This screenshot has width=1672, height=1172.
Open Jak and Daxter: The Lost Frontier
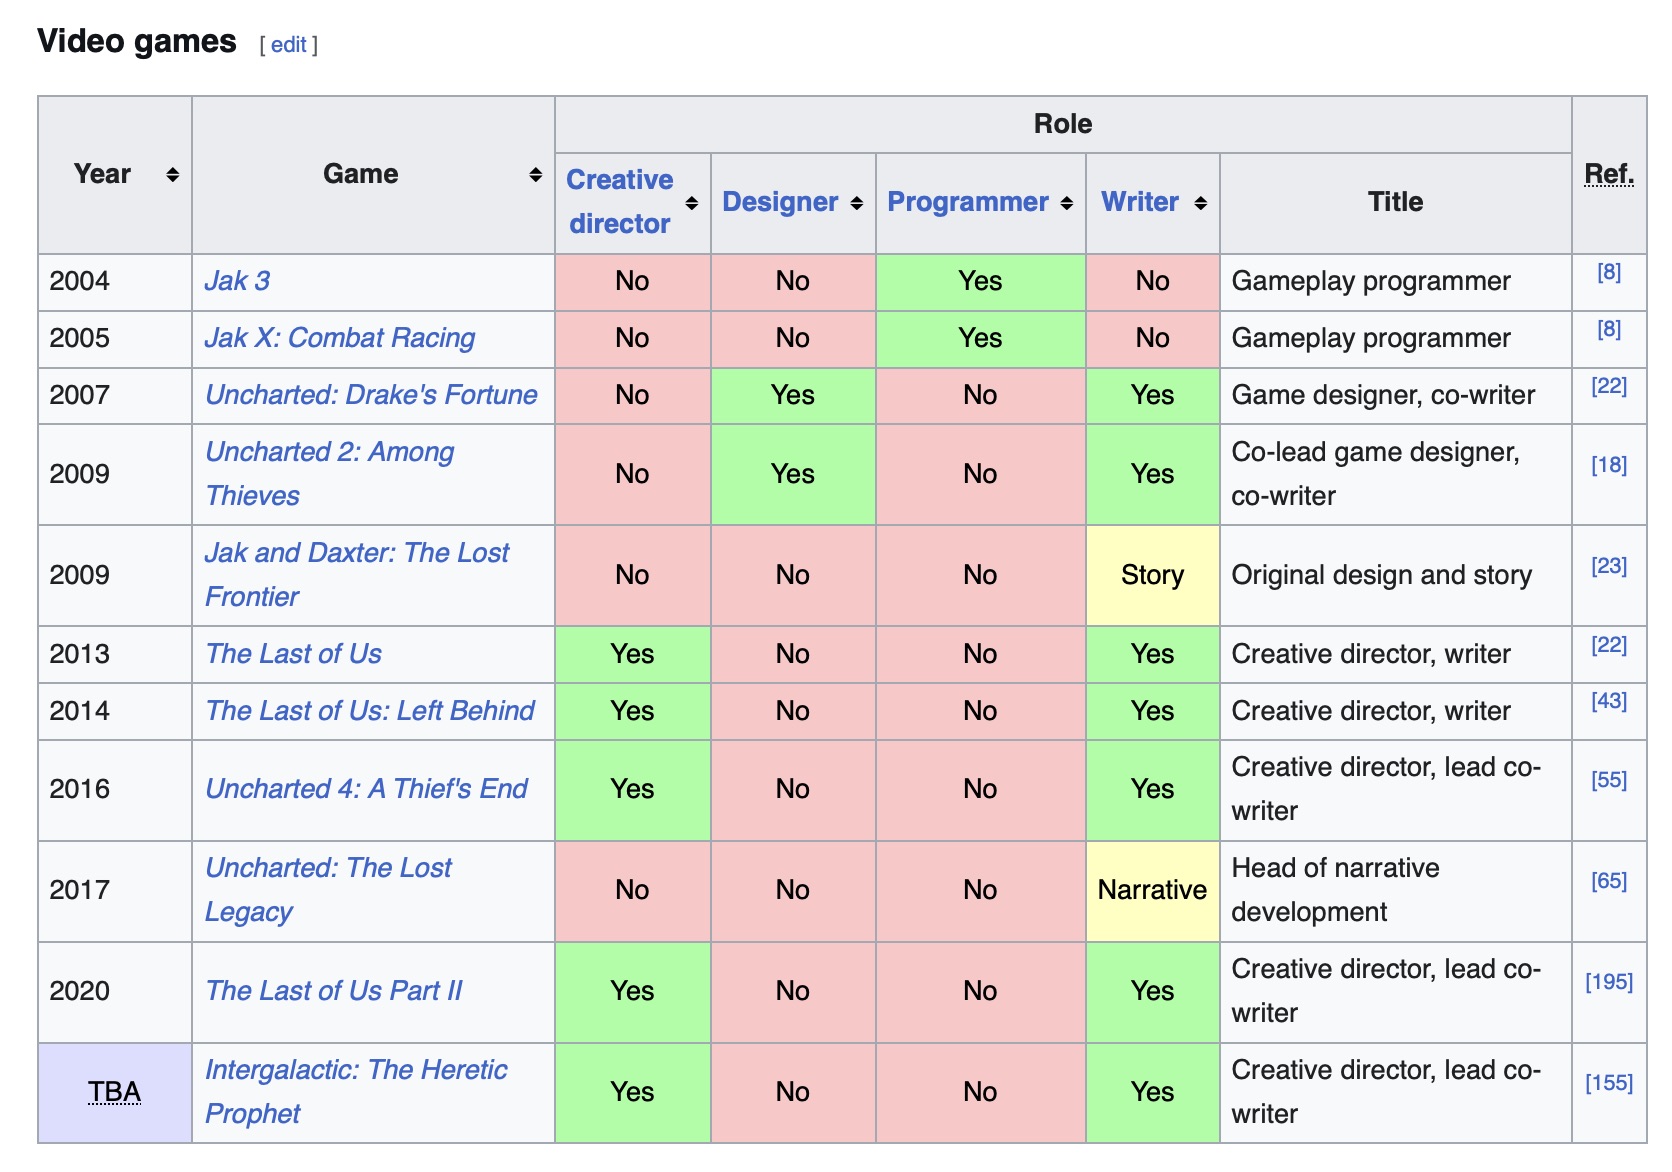(x=357, y=575)
